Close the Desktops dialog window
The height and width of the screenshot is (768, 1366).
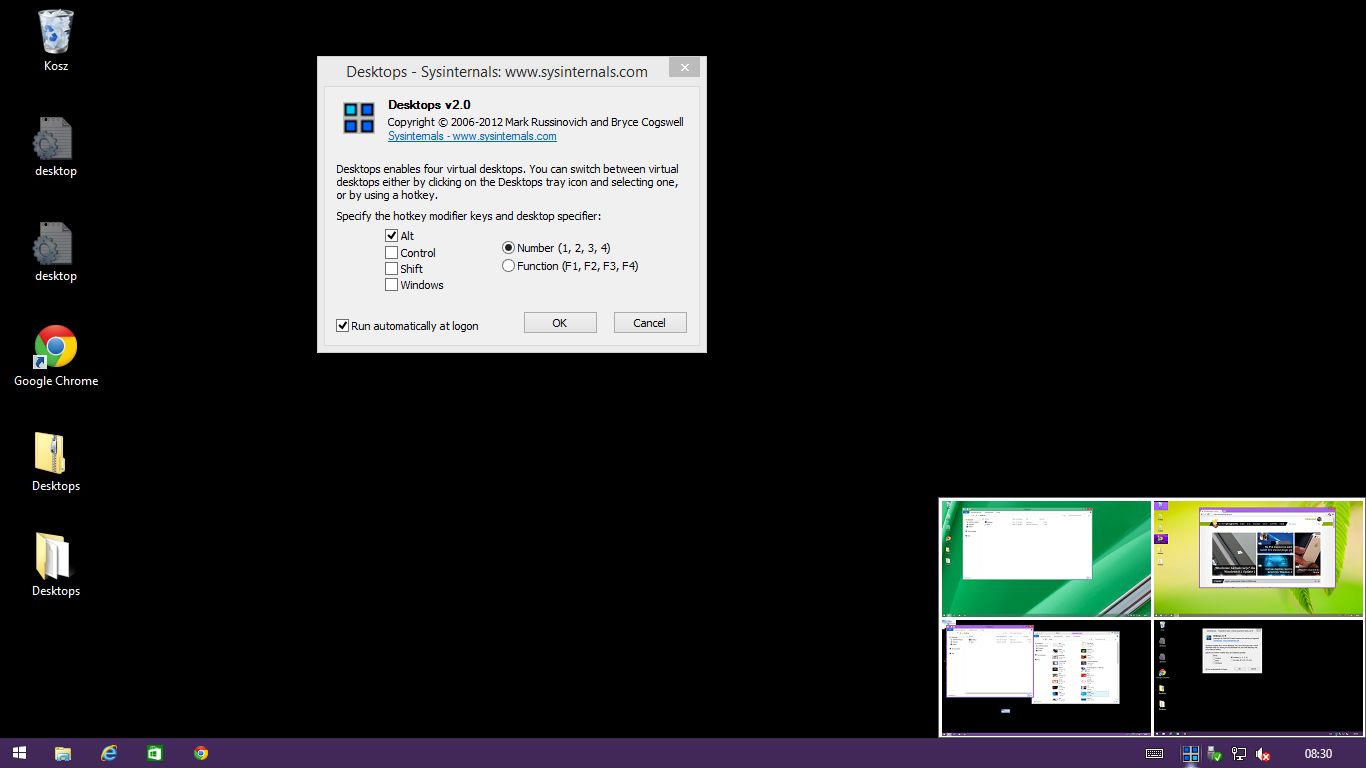click(684, 68)
